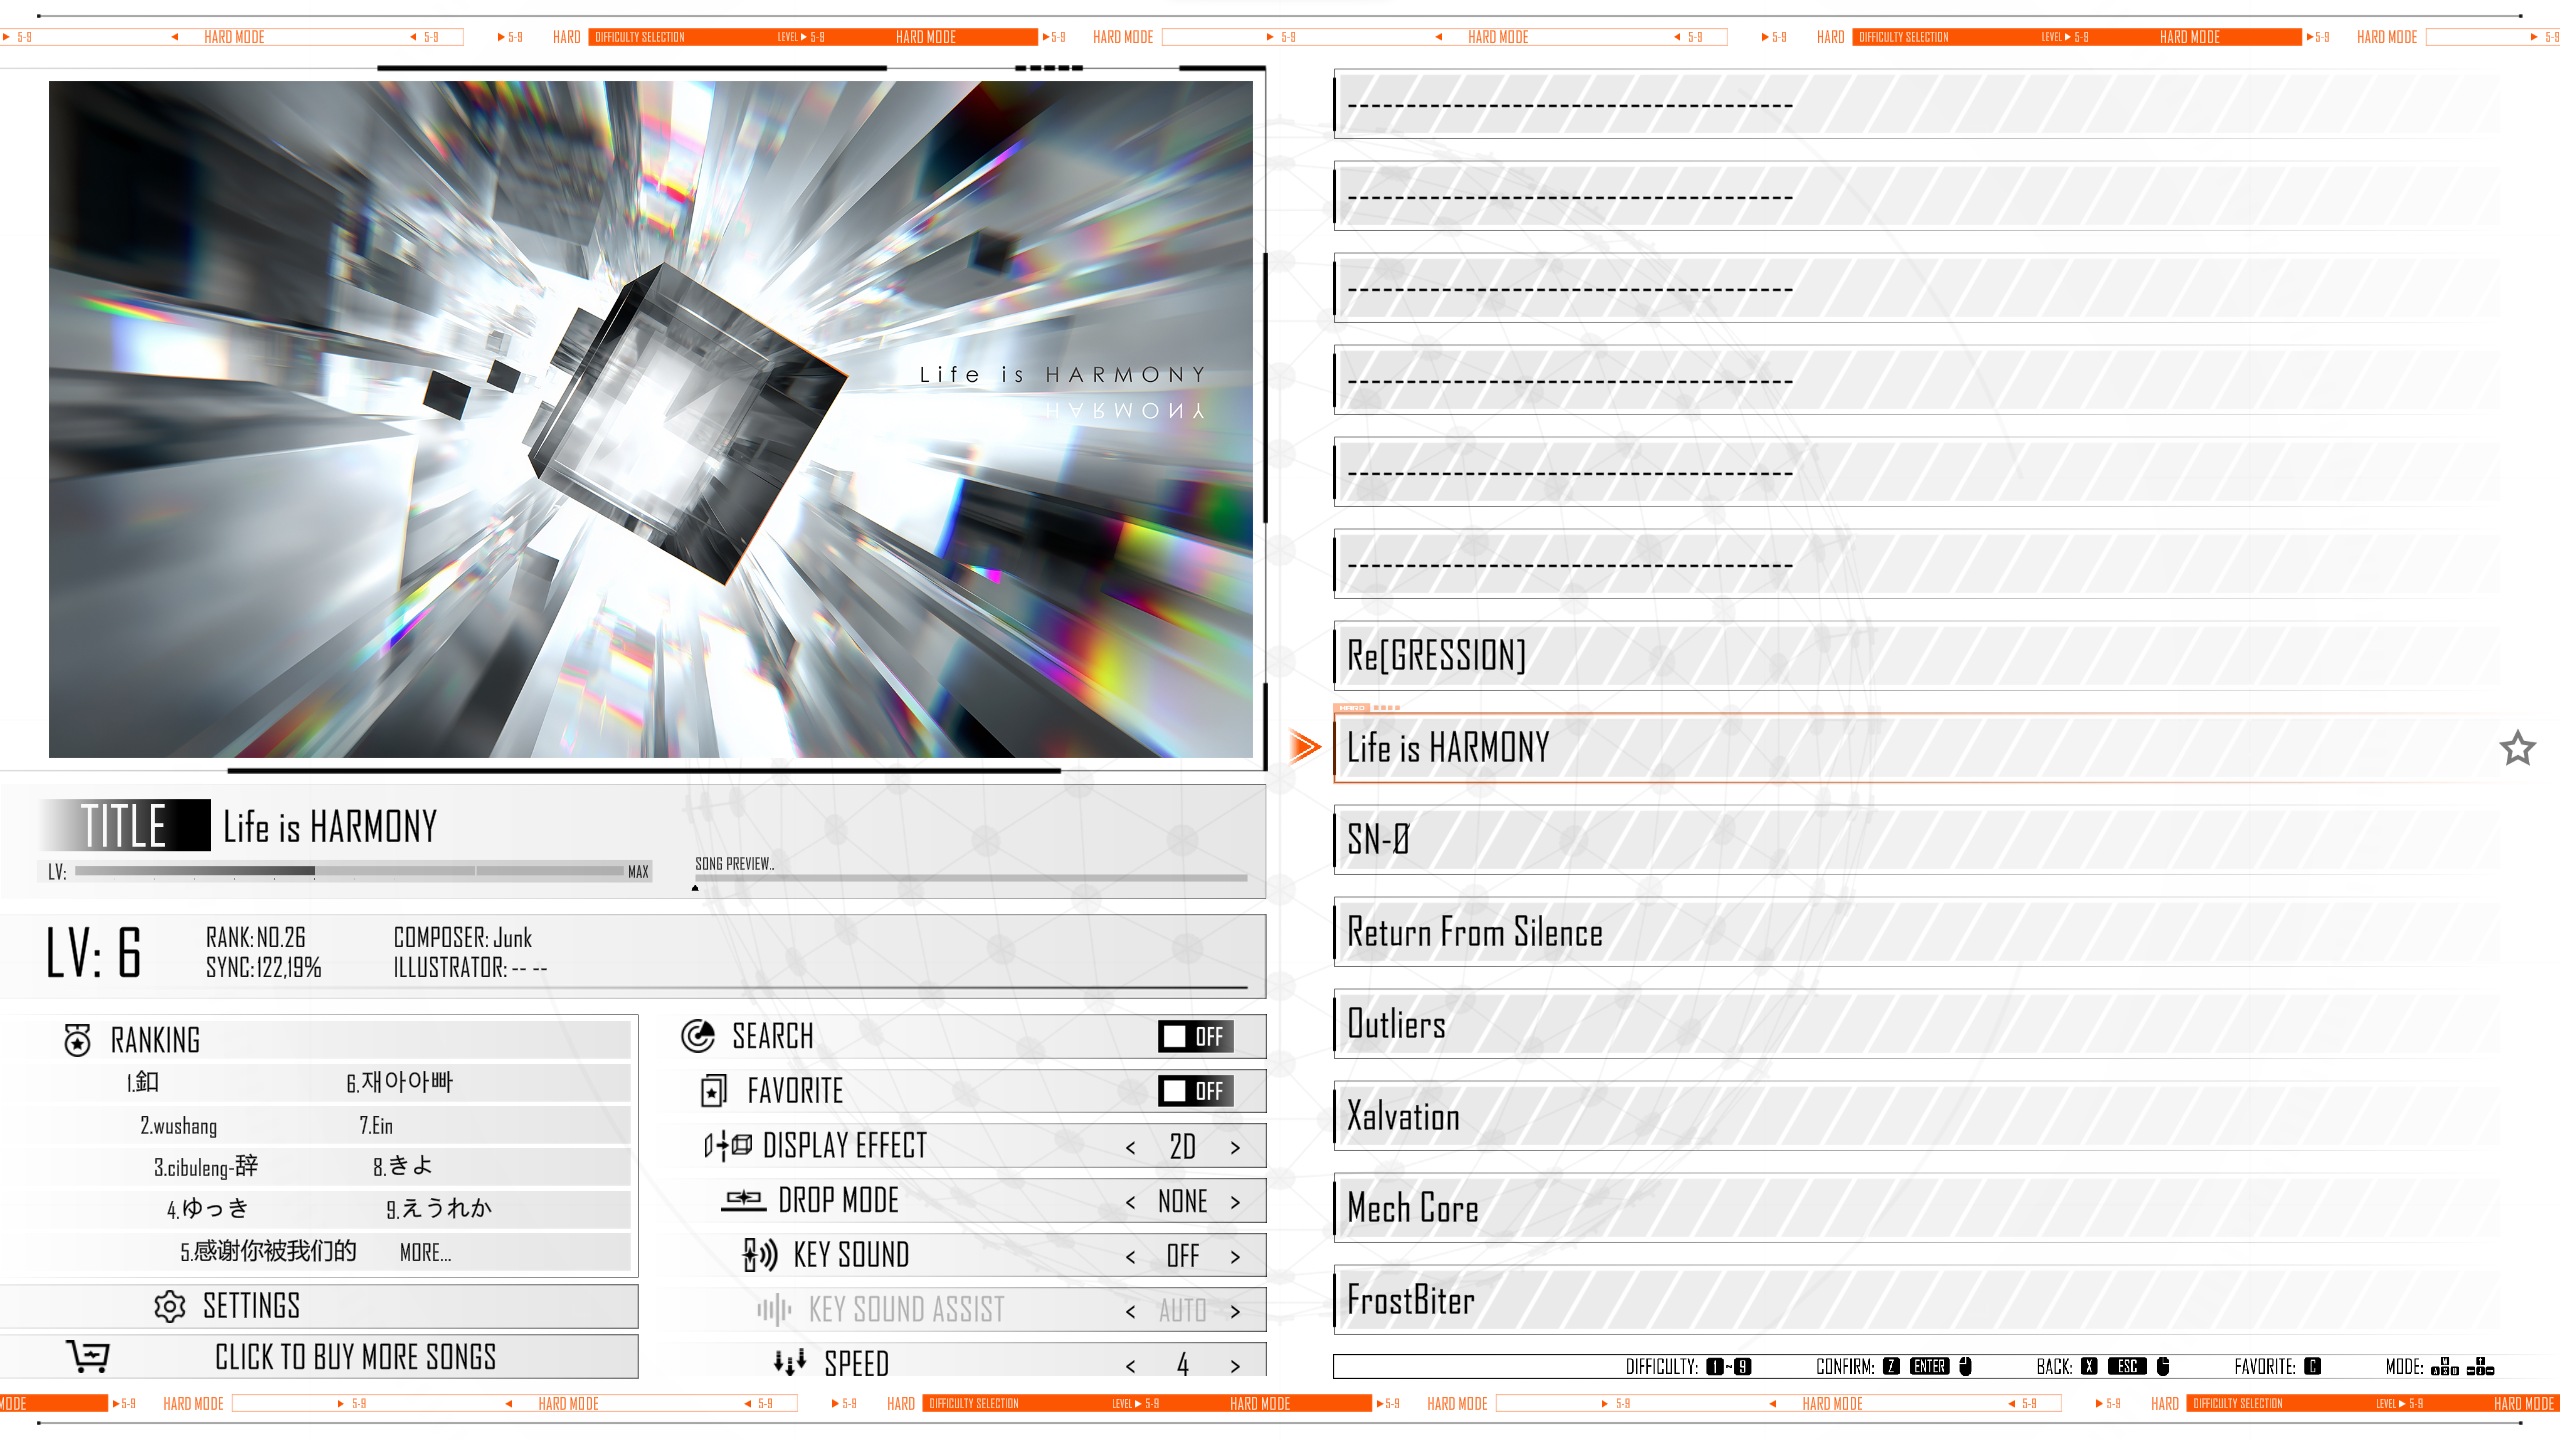Click the NONE Drop Mode value
The width and height of the screenshot is (2560, 1440).
click(x=1183, y=1201)
